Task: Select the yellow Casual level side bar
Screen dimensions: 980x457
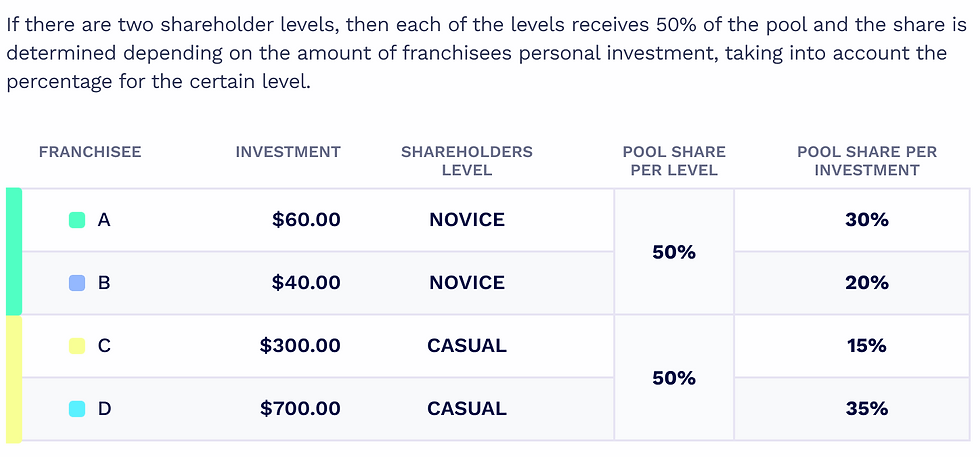Action: [x=14, y=379]
